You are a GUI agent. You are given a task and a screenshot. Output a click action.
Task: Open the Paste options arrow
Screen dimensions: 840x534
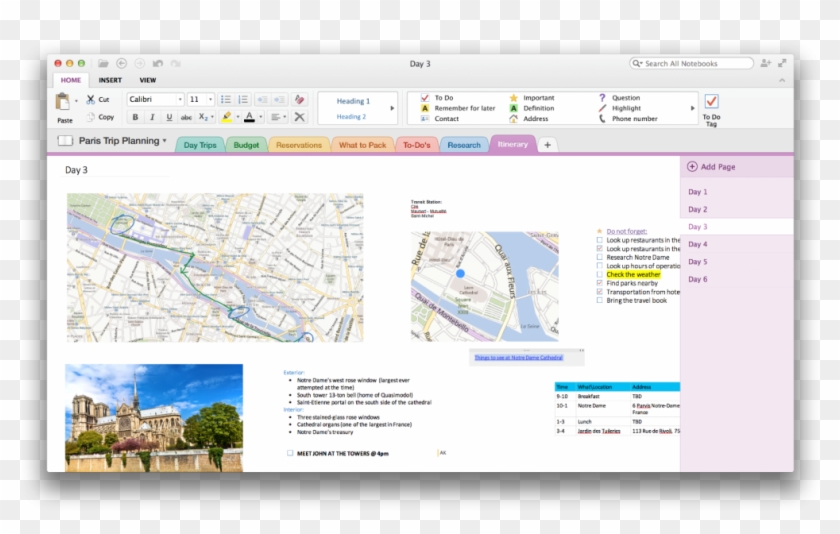(76, 101)
